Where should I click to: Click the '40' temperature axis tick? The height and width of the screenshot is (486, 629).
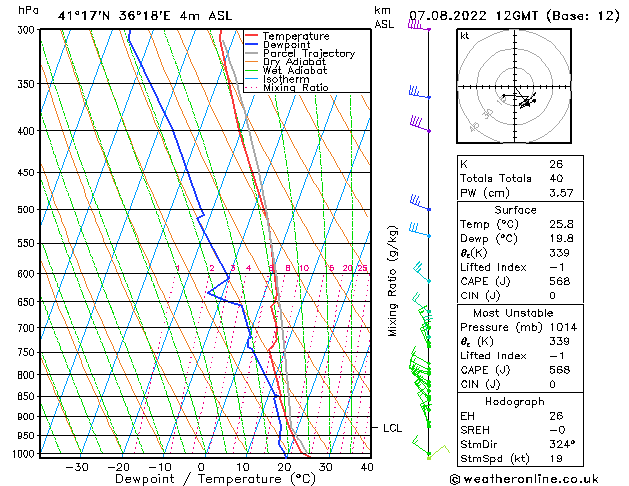[367, 467]
